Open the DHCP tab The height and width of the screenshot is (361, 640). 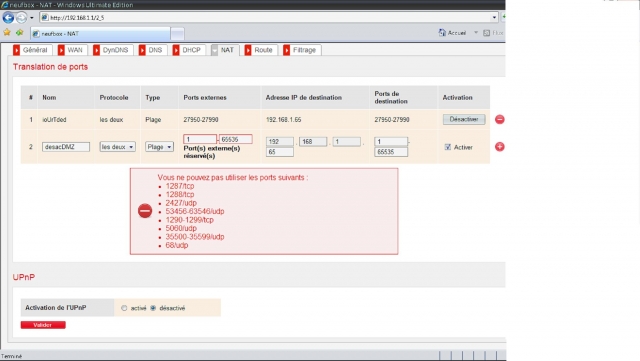click(189, 50)
